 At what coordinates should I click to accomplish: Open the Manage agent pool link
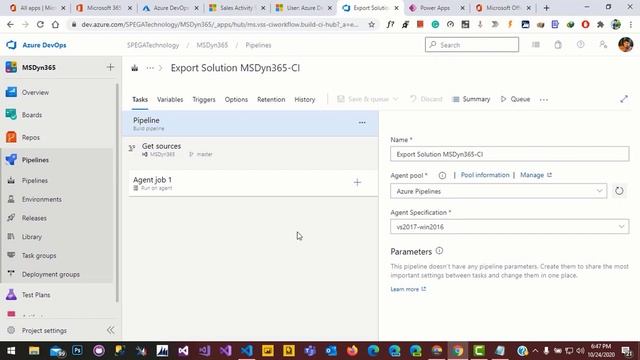(x=536, y=175)
